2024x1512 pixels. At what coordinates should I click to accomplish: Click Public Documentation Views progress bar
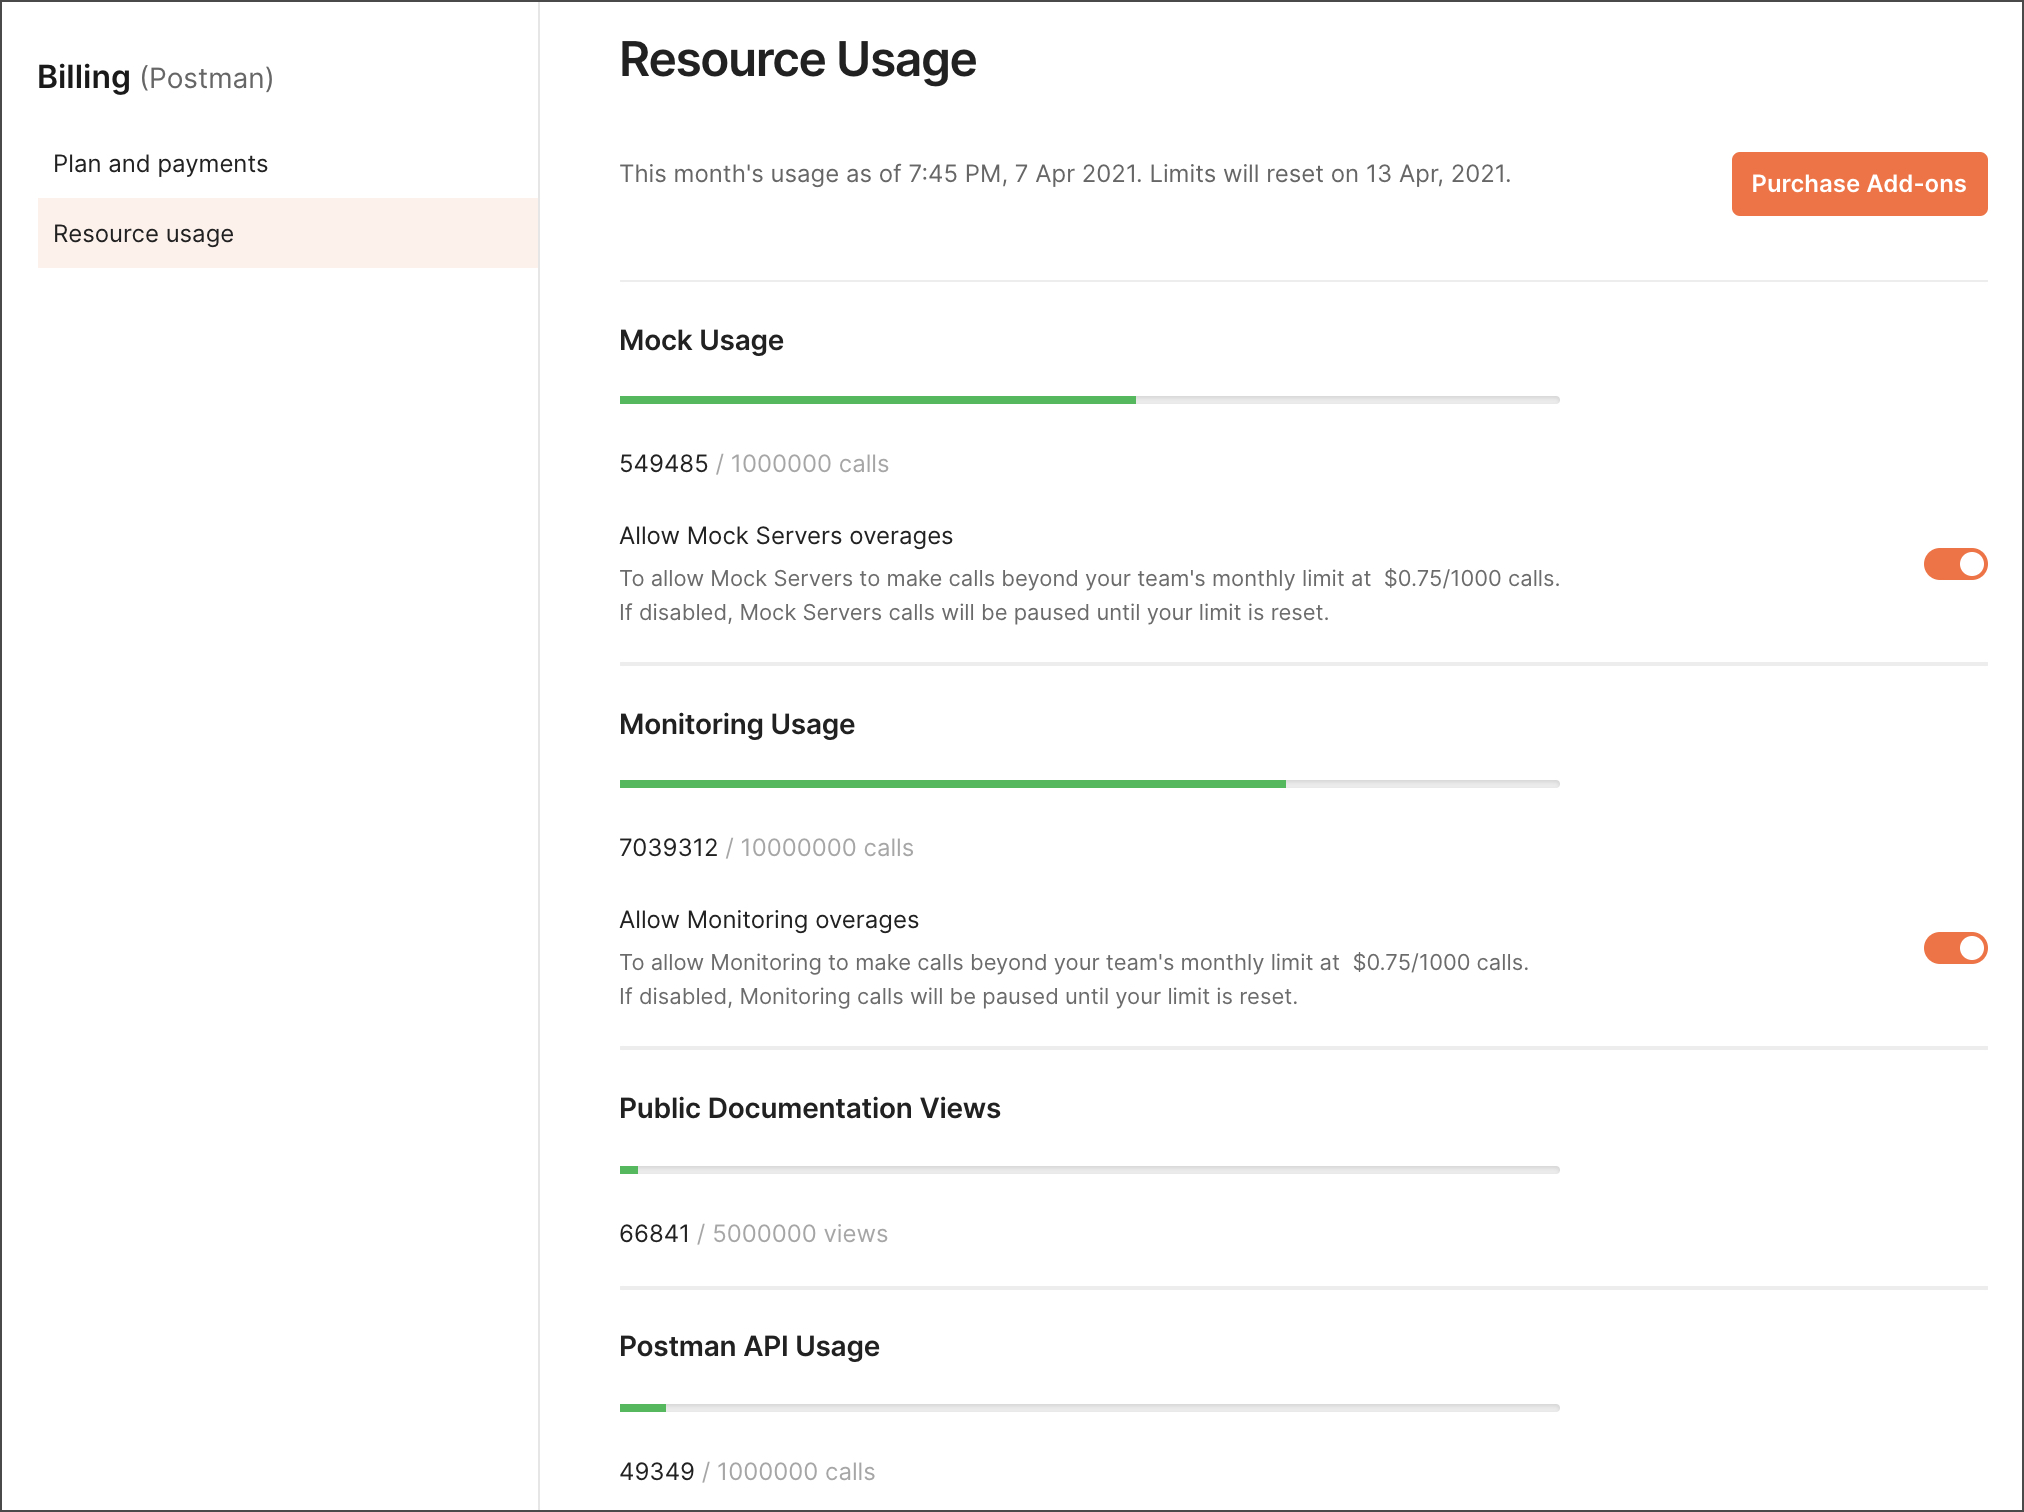(1089, 1170)
